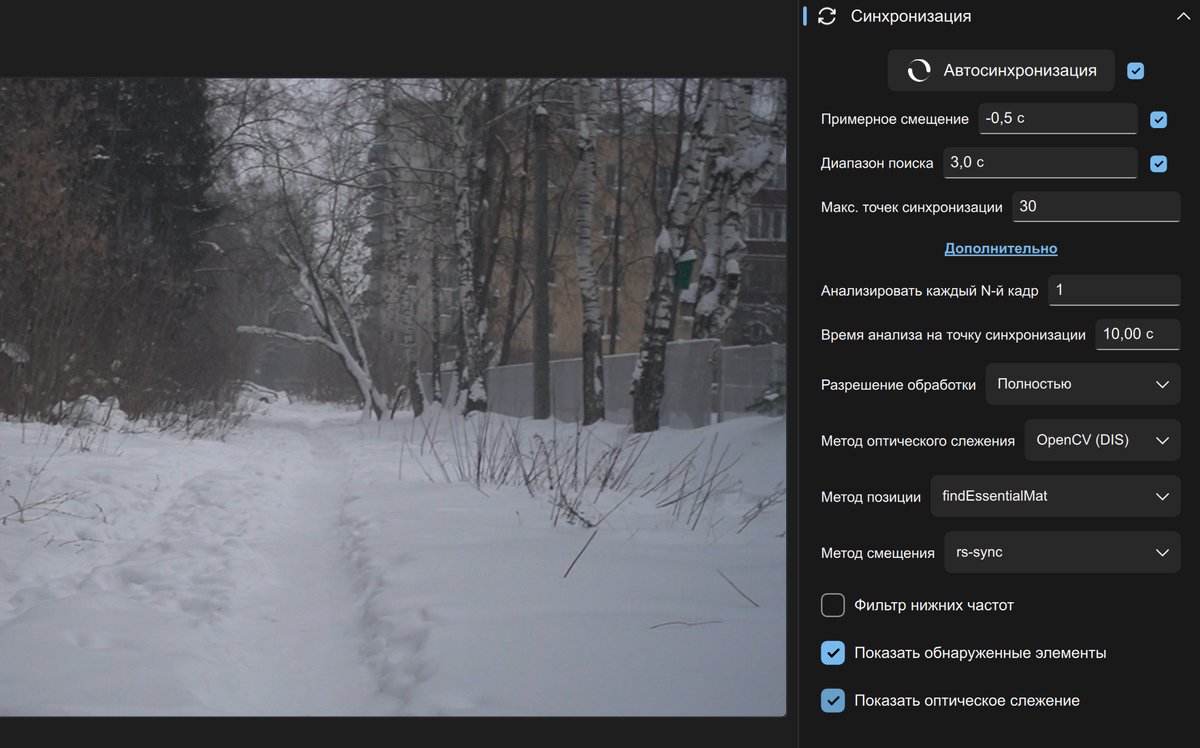
Task: Click the Примерное смещение input field
Action: [1057, 119]
